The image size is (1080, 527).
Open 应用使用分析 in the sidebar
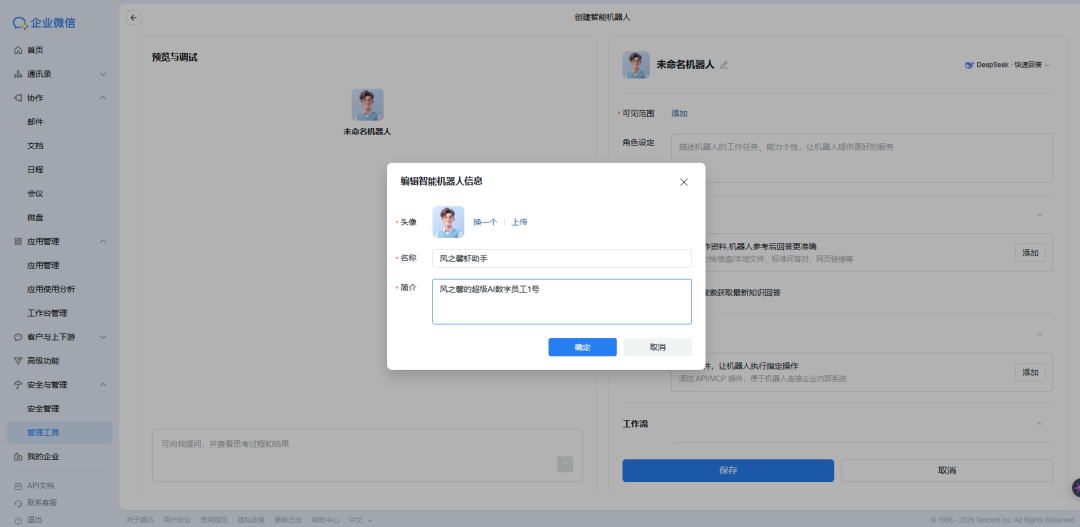click(x=51, y=289)
